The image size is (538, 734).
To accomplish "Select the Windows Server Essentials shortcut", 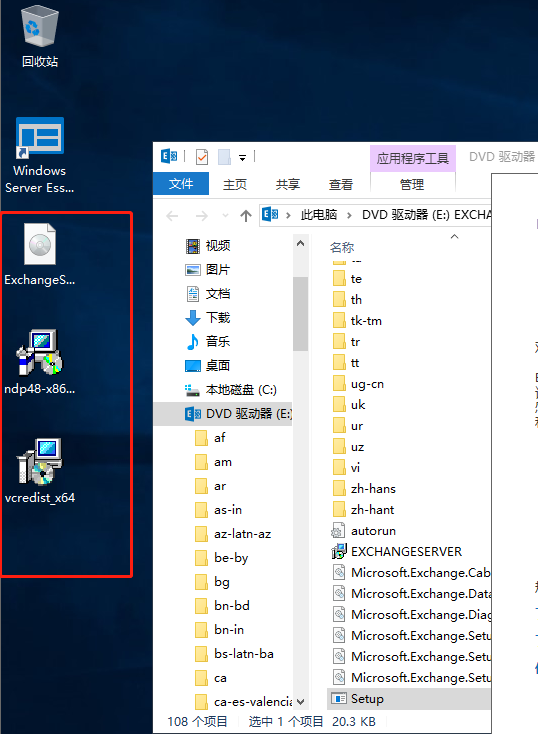I will 40,155.
